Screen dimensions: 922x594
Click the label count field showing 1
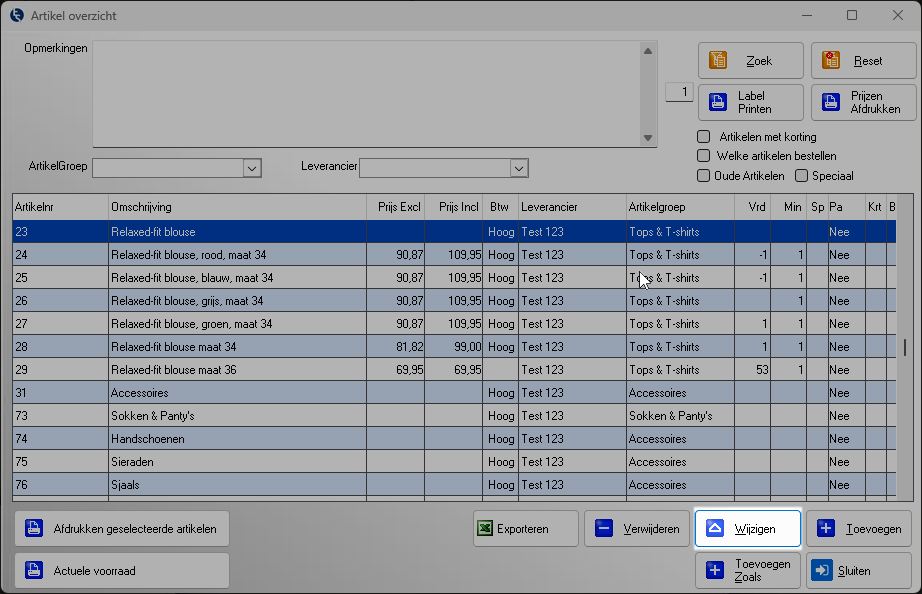(x=679, y=92)
